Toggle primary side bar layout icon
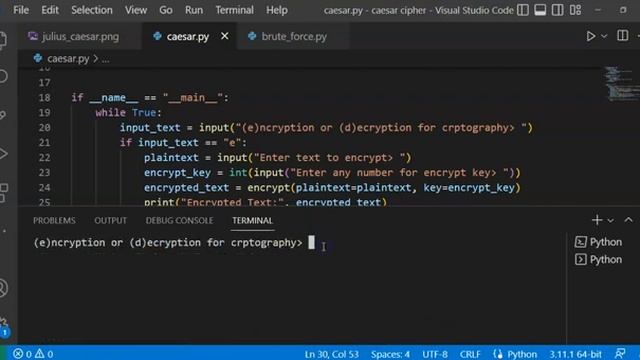 coord(523,10)
